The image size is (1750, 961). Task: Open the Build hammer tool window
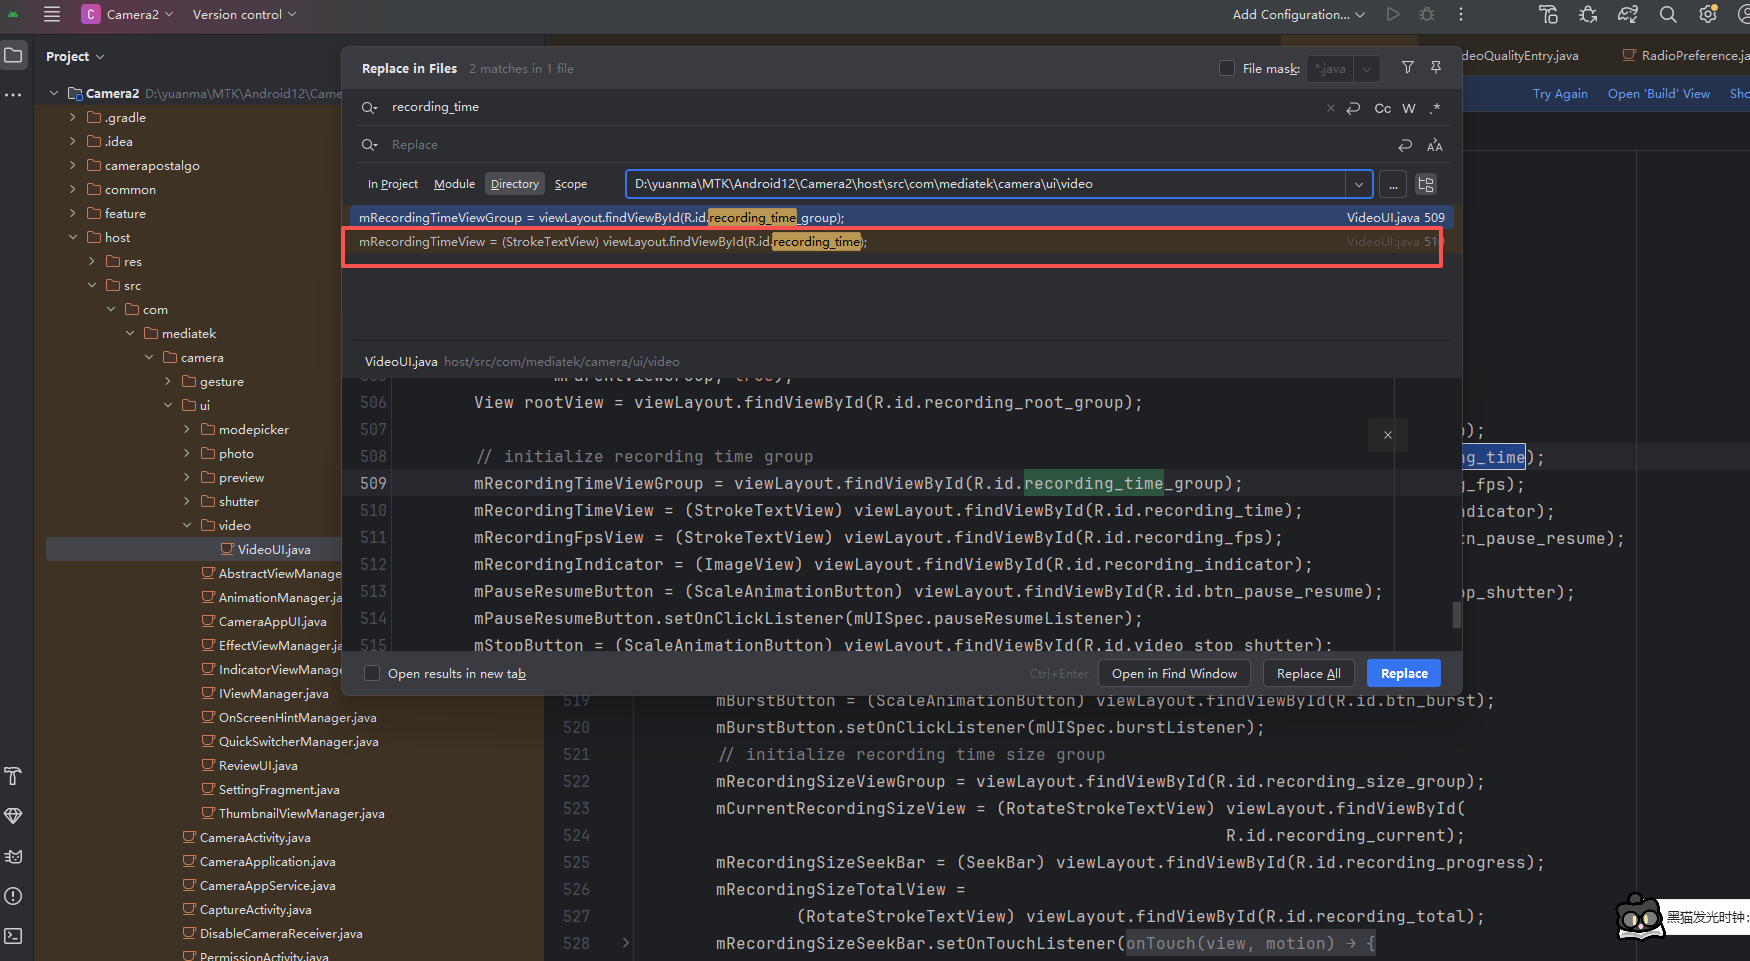tap(13, 776)
